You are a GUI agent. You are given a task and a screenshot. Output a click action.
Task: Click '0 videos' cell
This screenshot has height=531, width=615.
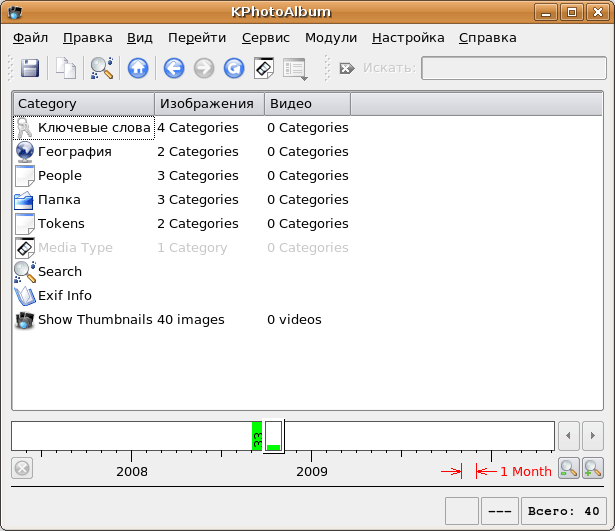coord(294,320)
